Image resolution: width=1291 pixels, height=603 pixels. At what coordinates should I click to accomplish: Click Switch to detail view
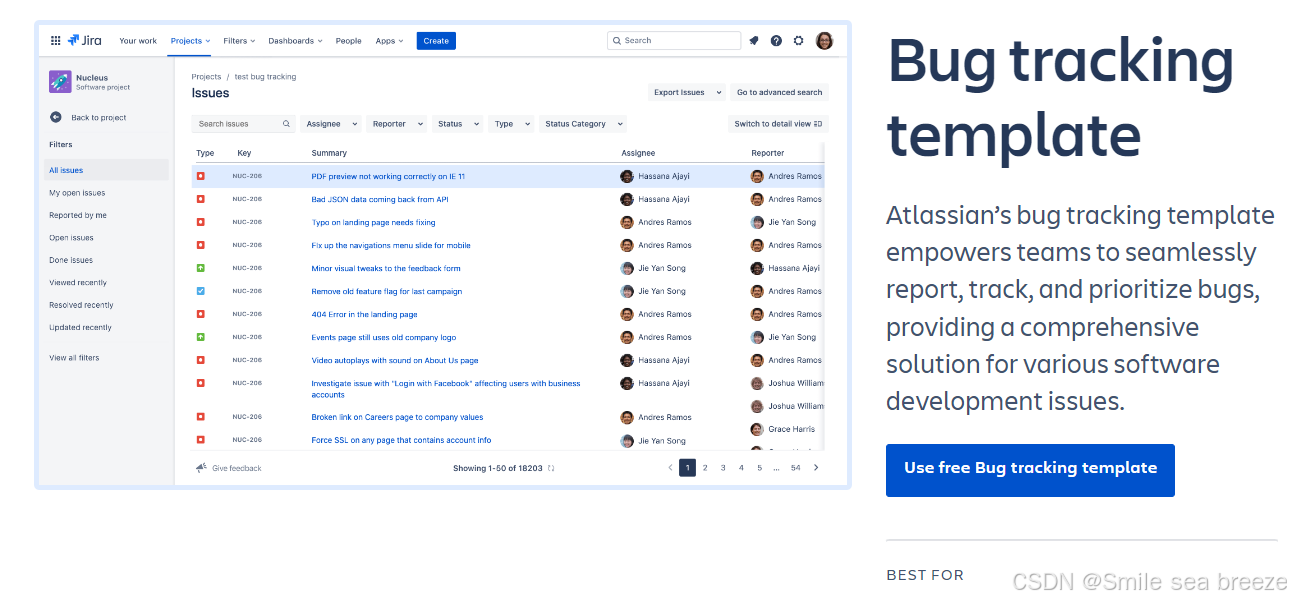[778, 124]
